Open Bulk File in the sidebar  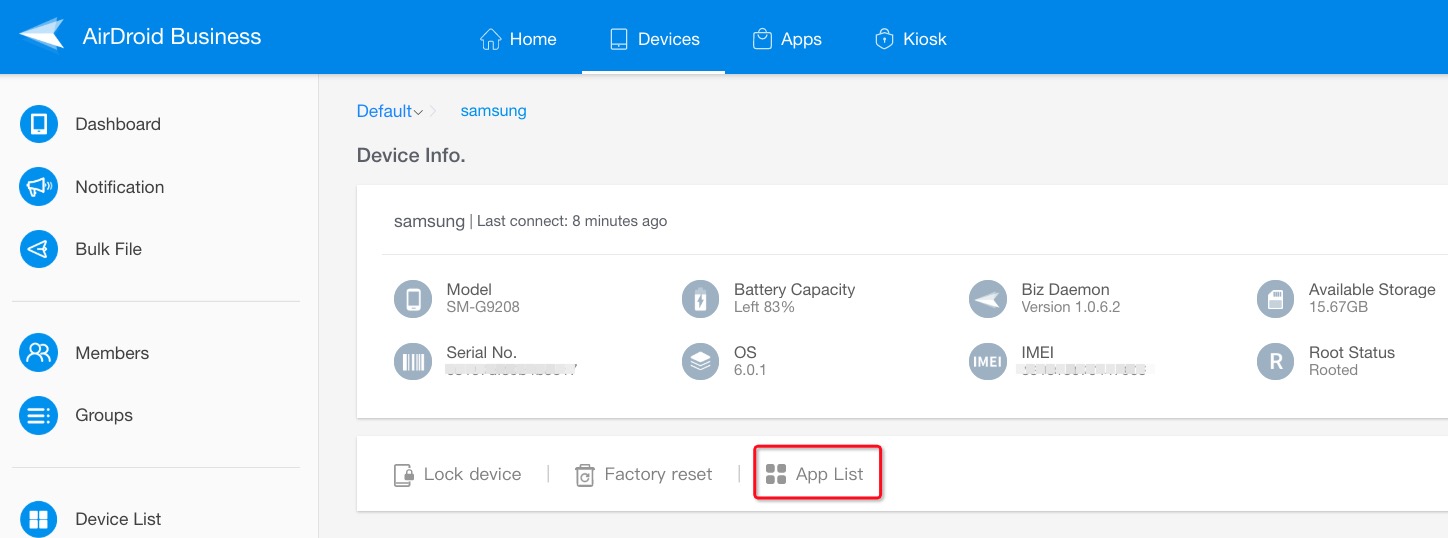(81, 249)
